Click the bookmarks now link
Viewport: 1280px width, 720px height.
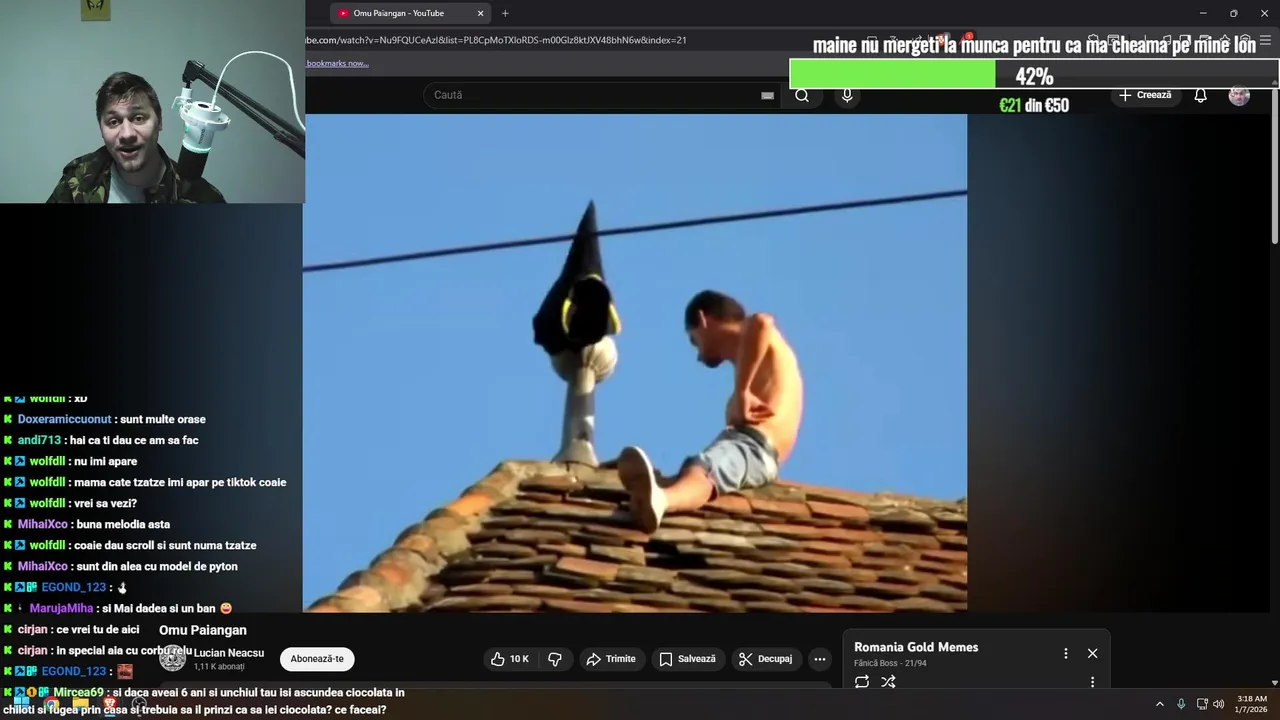337,63
